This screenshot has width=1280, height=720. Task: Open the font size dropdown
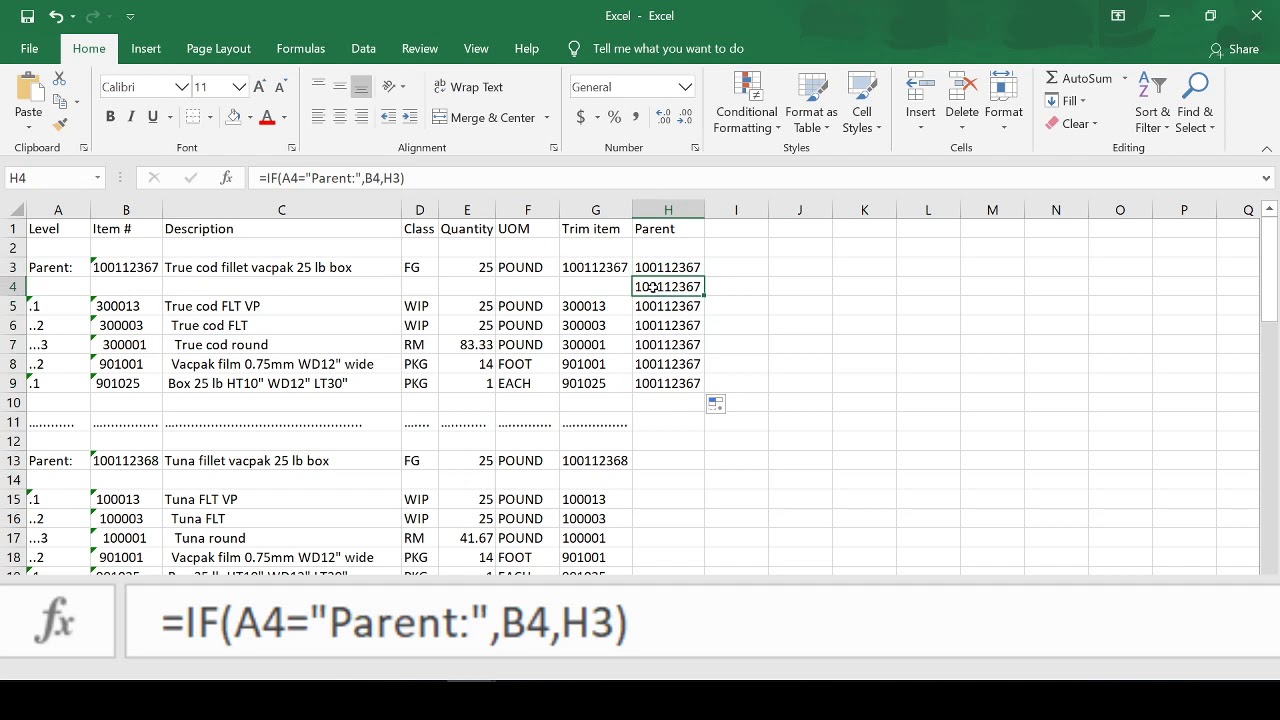point(239,87)
